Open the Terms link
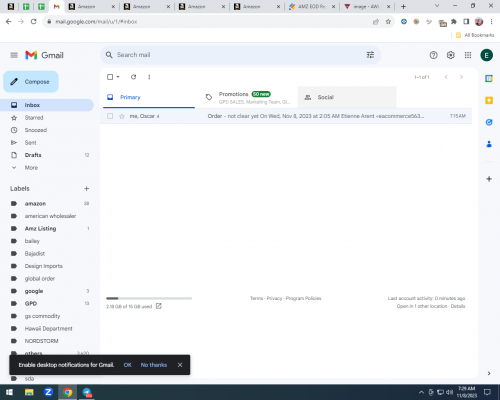 [x=256, y=298]
